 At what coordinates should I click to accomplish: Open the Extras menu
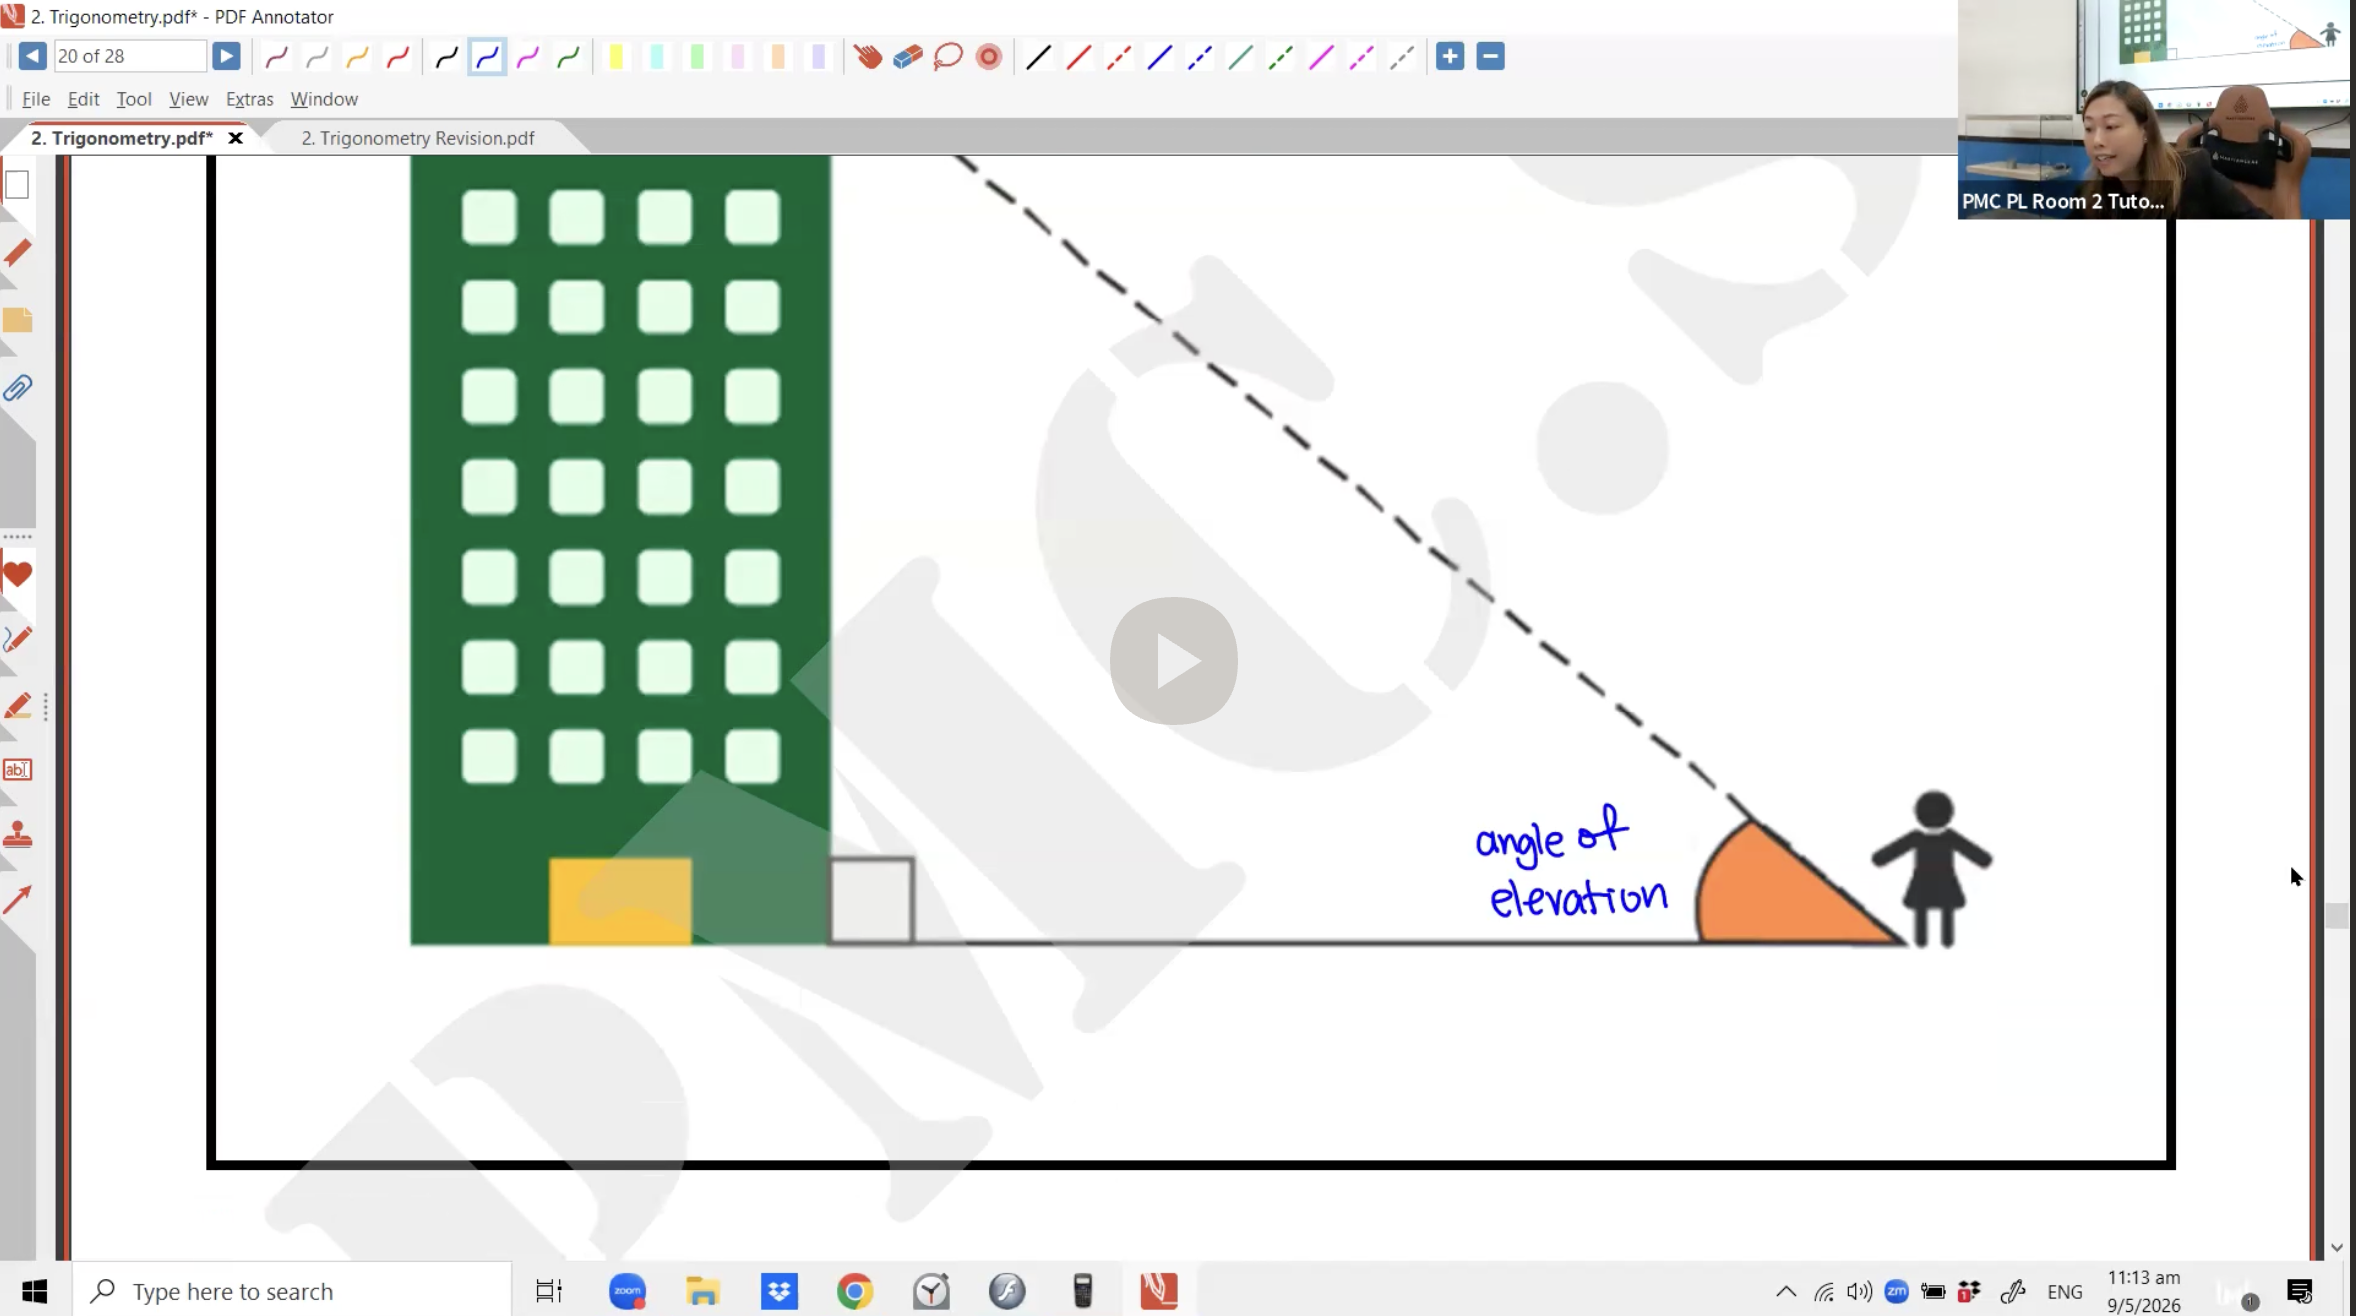tap(249, 99)
